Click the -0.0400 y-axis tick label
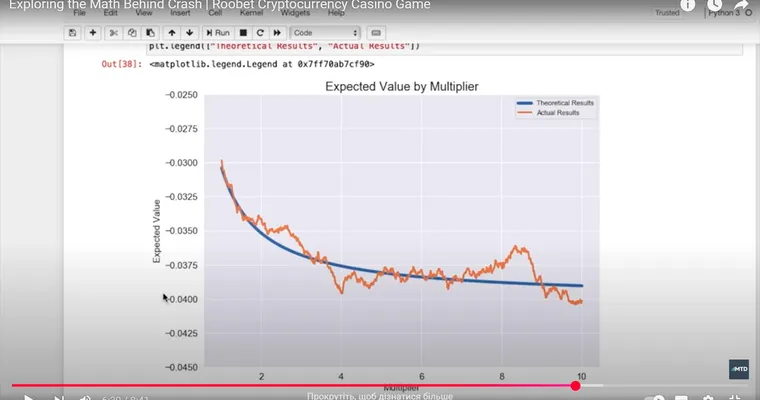760x400 pixels. [181, 299]
